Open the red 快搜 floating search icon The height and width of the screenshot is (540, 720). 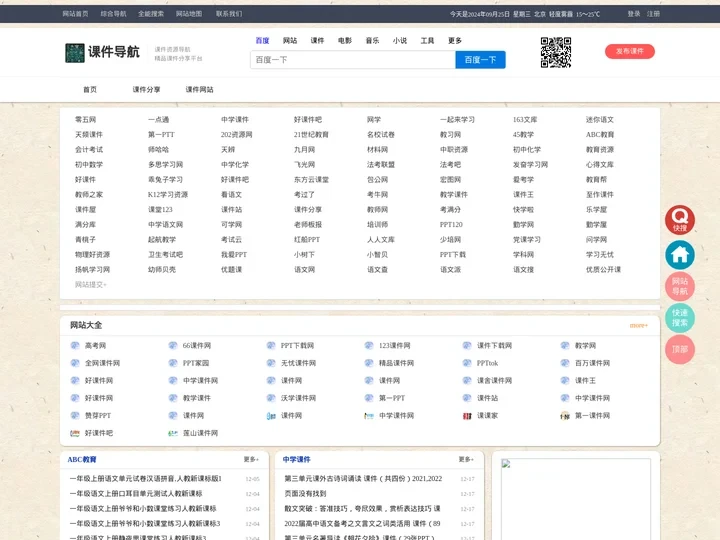(x=680, y=219)
